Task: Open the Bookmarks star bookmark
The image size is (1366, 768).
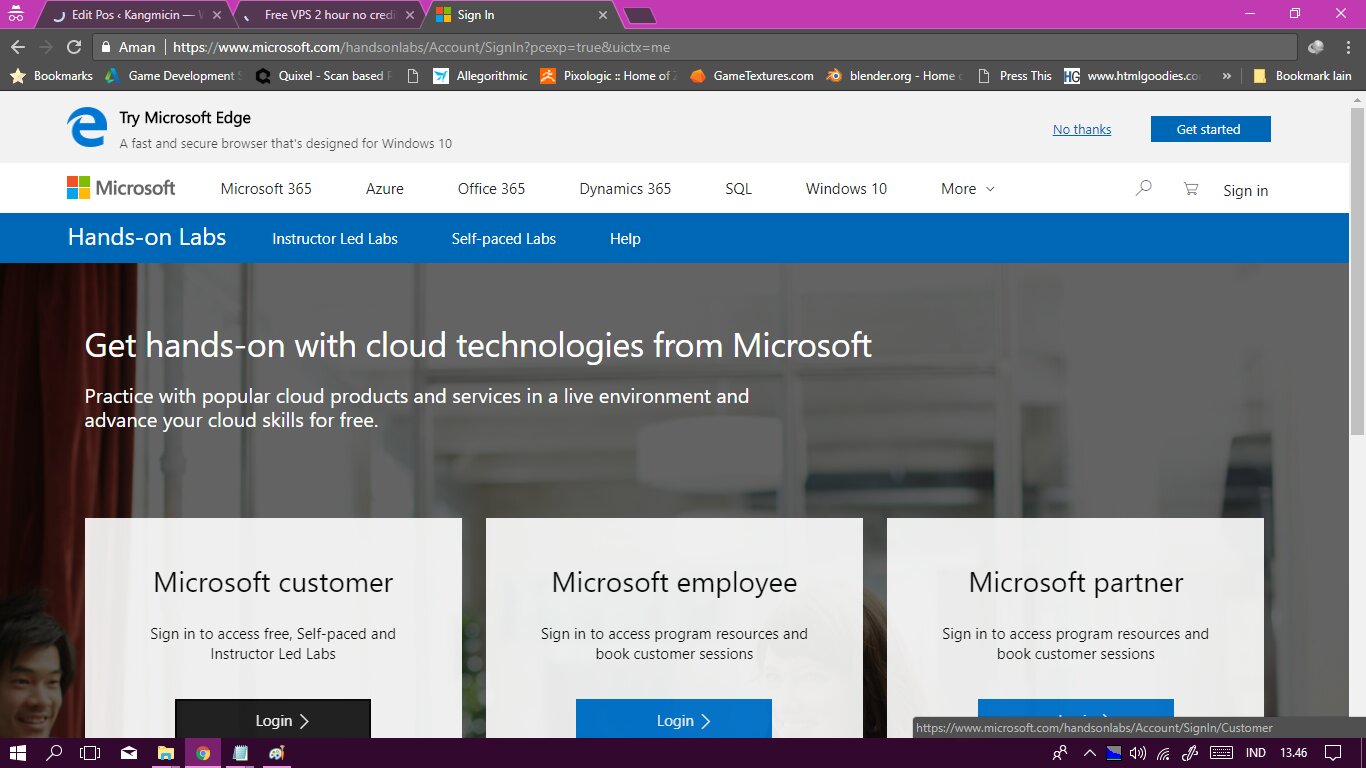Action: click(51, 76)
